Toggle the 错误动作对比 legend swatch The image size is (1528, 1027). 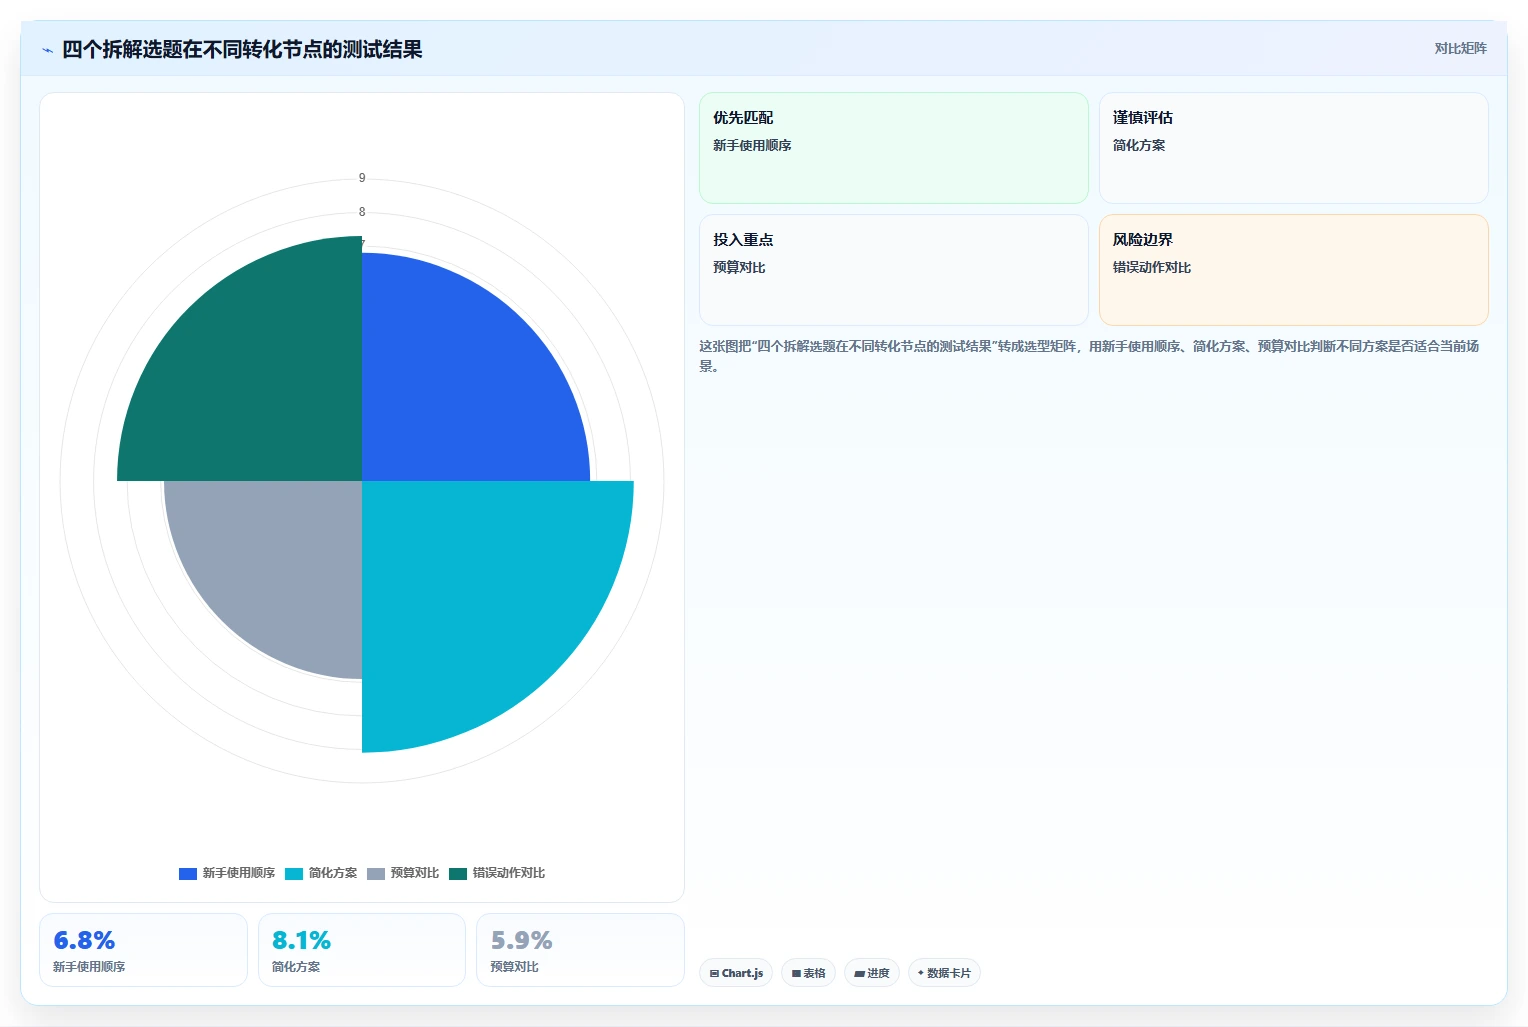pyautogui.click(x=458, y=873)
